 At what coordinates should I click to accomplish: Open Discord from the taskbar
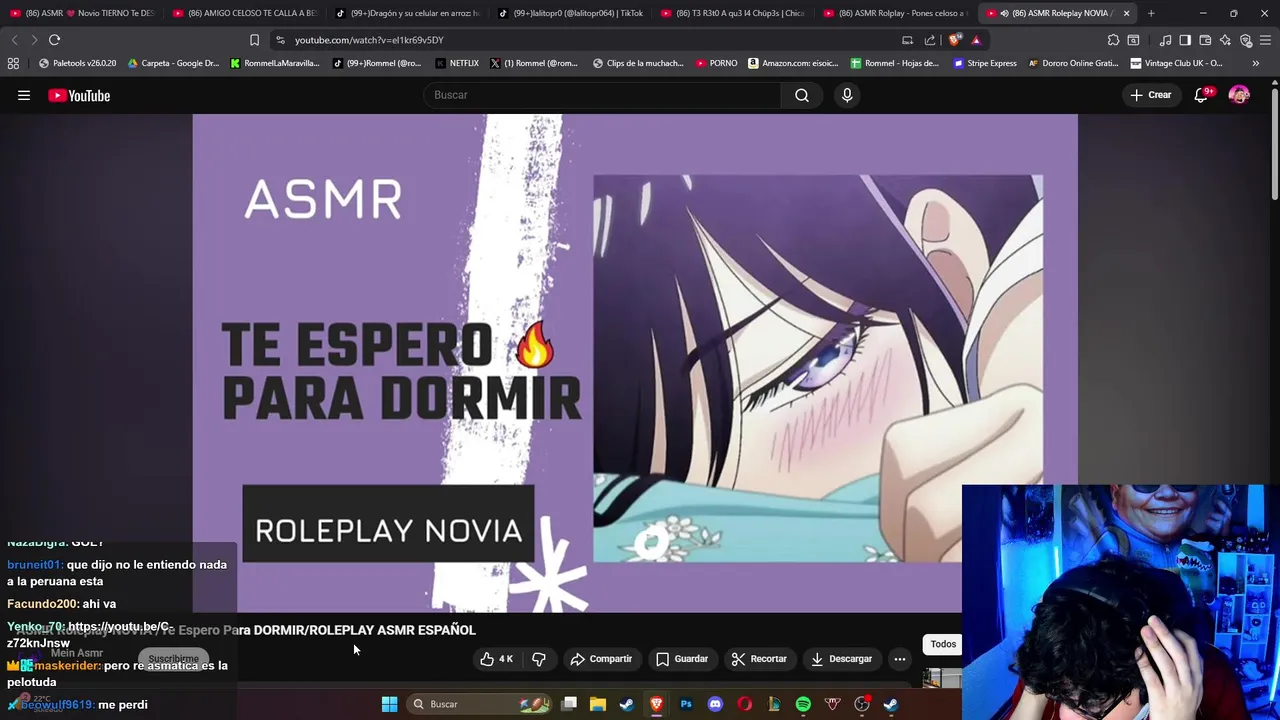tap(715, 704)
